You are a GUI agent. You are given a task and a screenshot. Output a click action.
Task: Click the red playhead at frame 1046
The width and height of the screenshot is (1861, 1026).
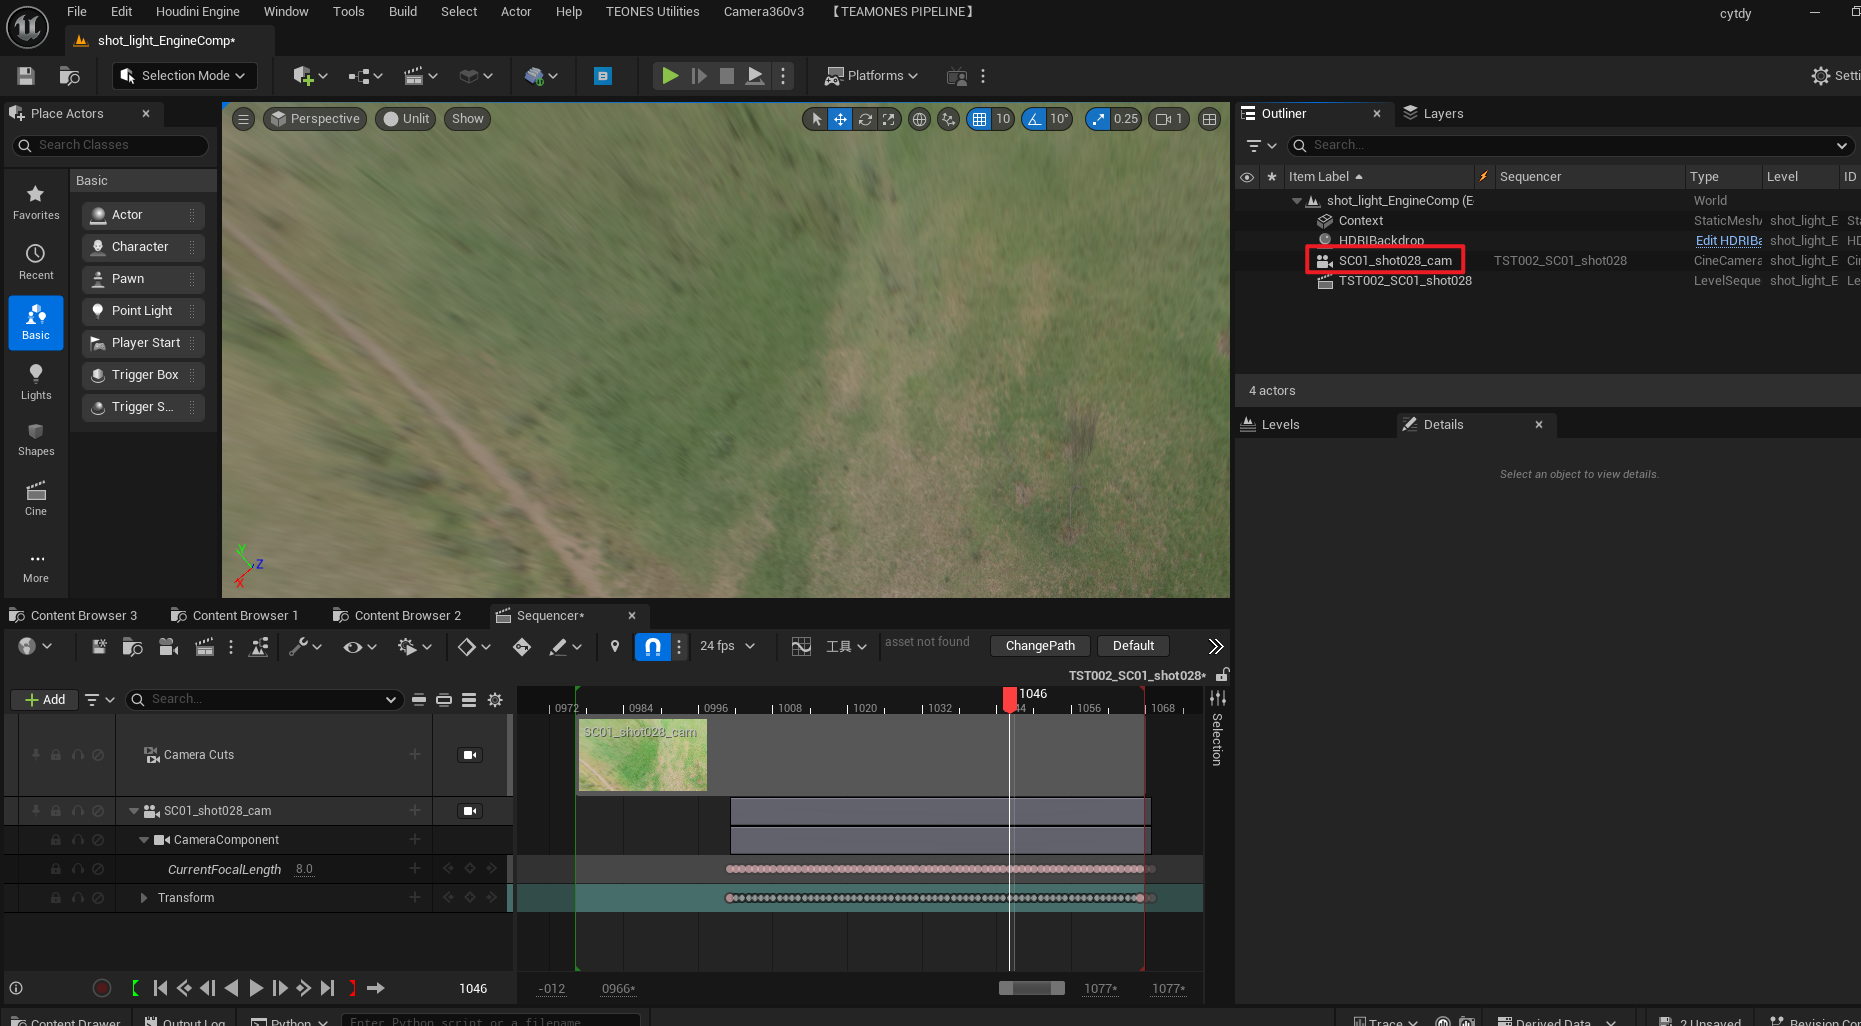pyautogui.click(x=1010, y=697)
